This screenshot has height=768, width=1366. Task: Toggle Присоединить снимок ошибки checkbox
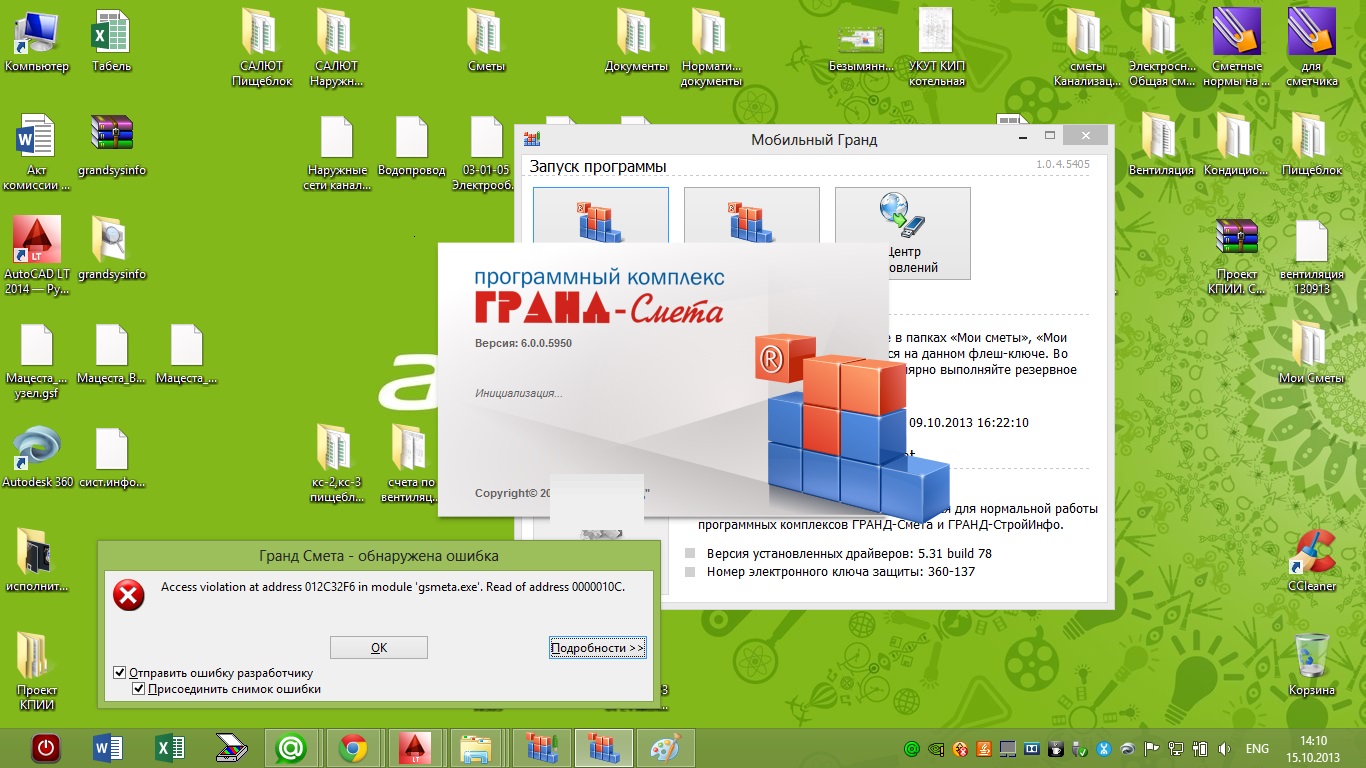pyautogui.click(x=140, y=689)
